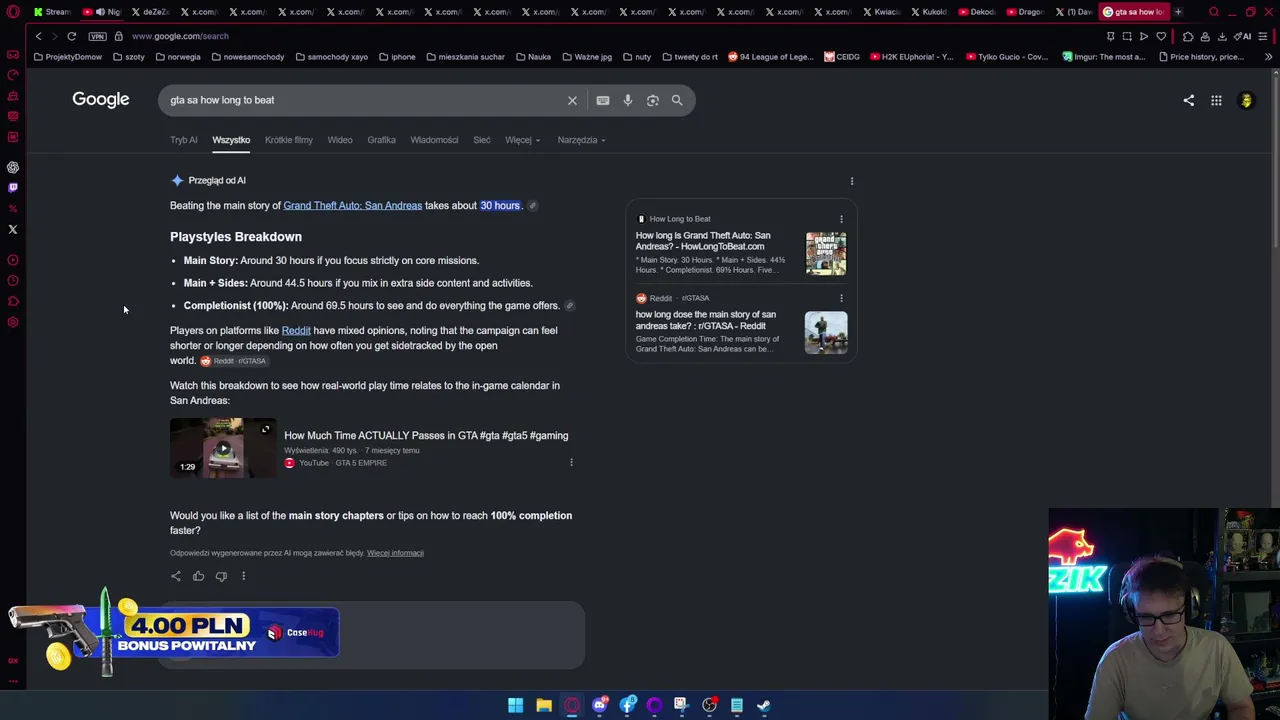Show more bookmarks with the double chevron
The height and width of the screenshot is (720, 1280).
coord(1268,57)
